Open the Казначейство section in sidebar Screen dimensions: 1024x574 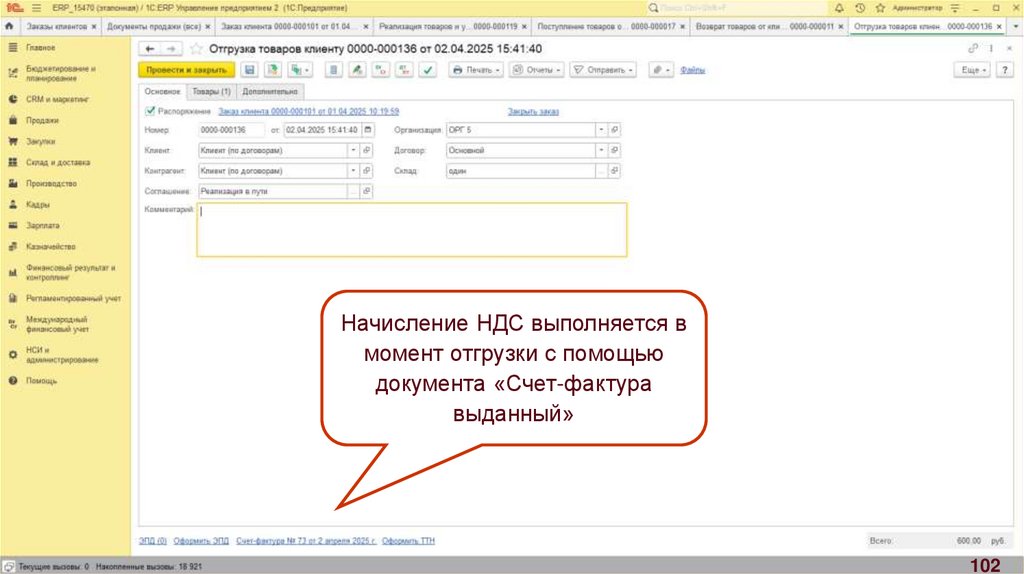point(50,246)
